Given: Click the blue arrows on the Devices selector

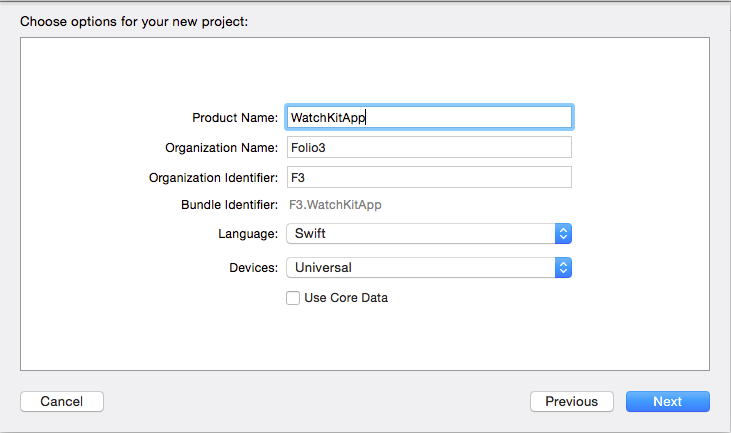Looking at the screenshot, I should point(563,267).
